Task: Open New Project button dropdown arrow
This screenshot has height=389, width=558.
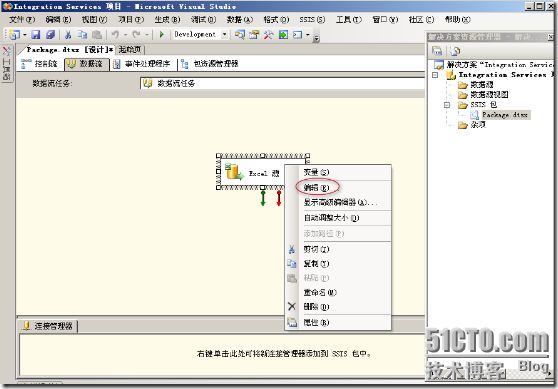Action: (x=25, y=35)
